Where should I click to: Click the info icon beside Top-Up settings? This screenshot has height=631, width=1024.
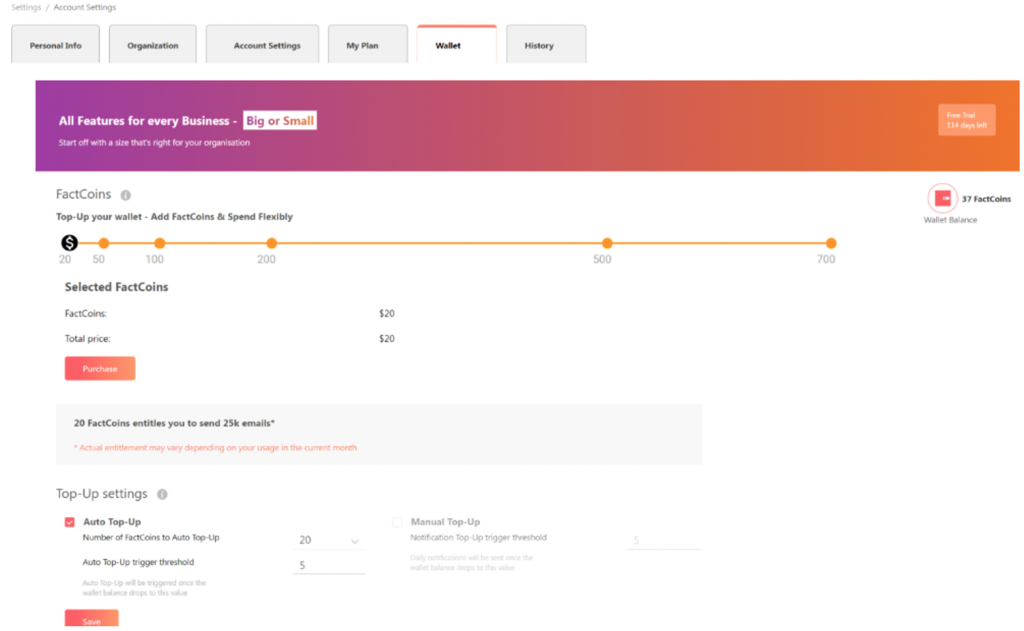pos(162,494)
